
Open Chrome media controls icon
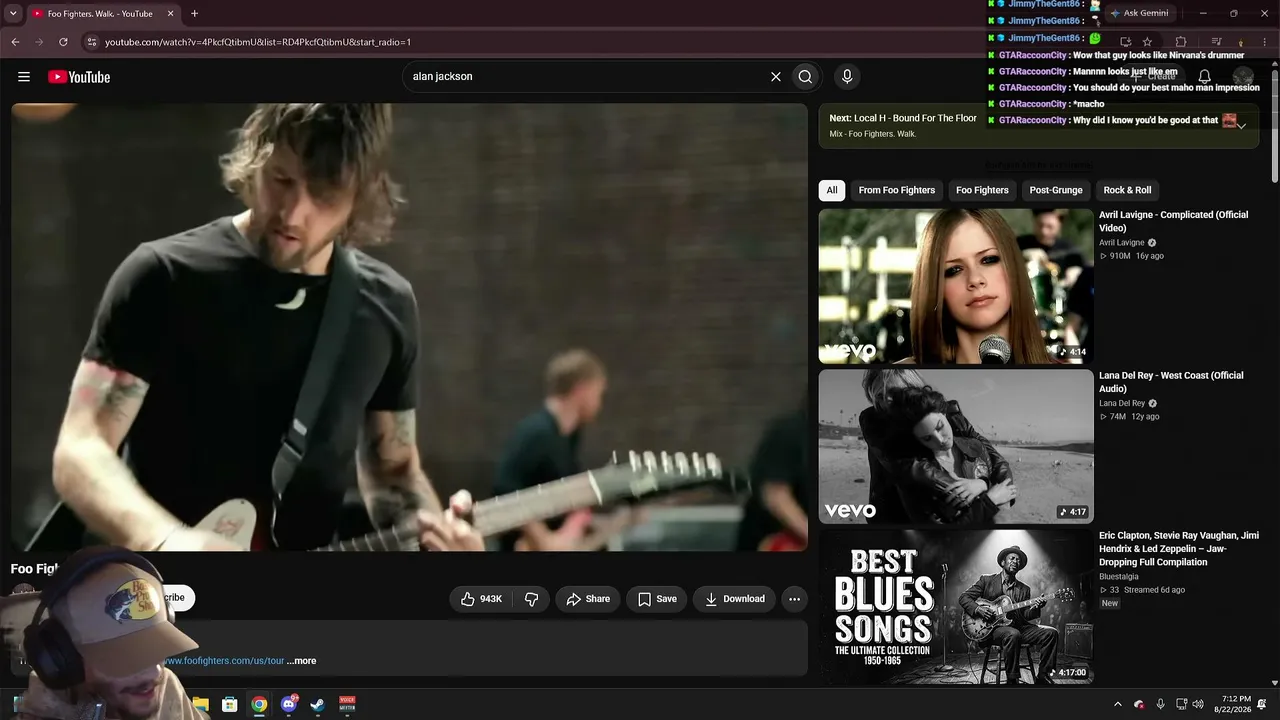click(x=1216, y=42)
